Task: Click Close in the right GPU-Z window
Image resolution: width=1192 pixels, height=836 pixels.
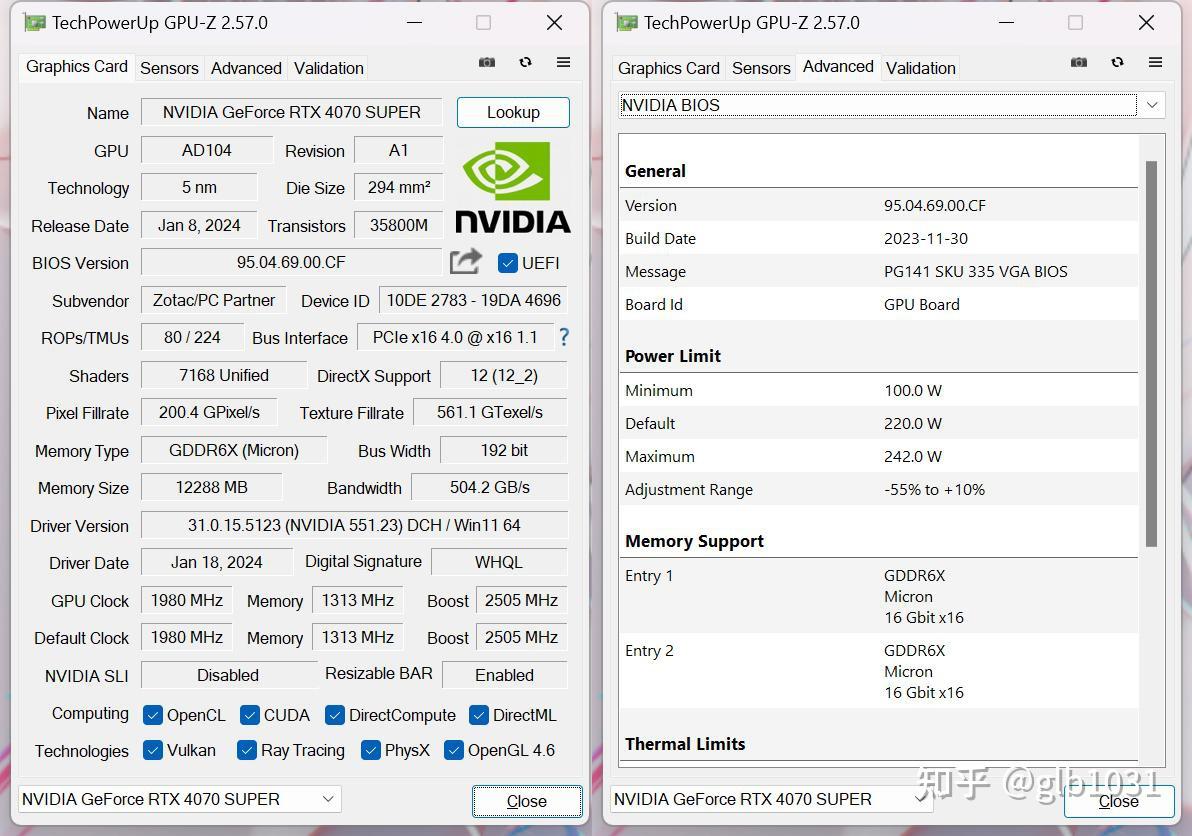Action: 1119,801
